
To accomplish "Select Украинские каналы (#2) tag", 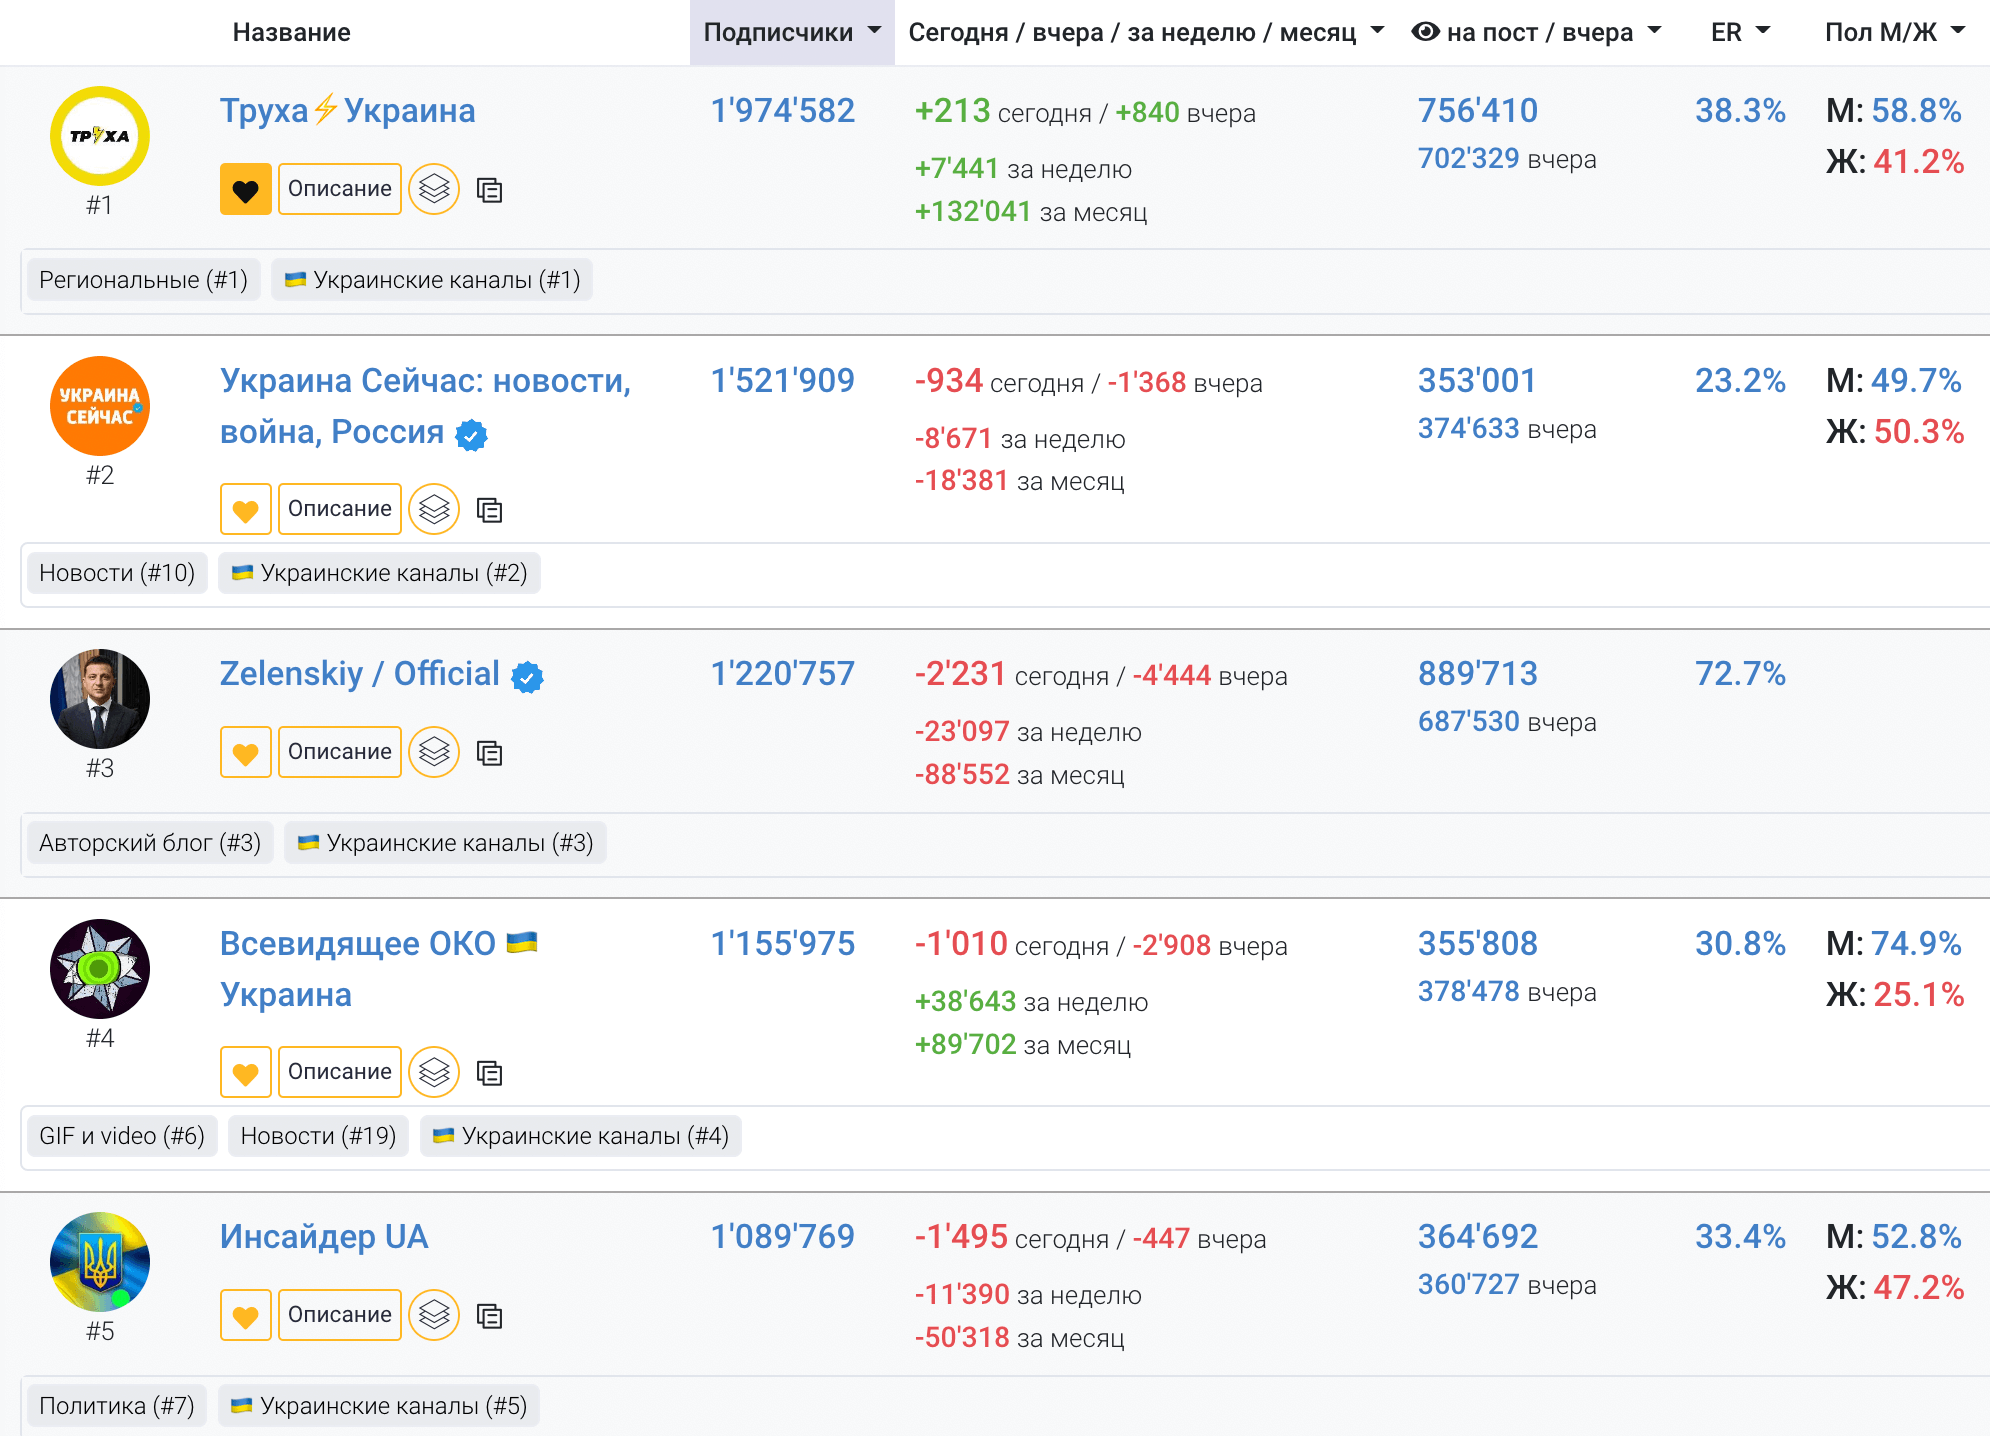I will click(379, 573).
